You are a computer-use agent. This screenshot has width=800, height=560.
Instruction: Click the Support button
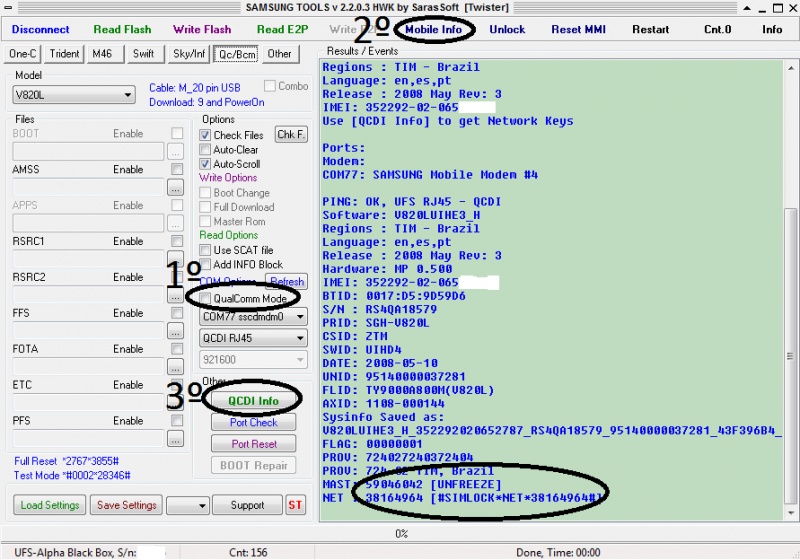point(247,505)
